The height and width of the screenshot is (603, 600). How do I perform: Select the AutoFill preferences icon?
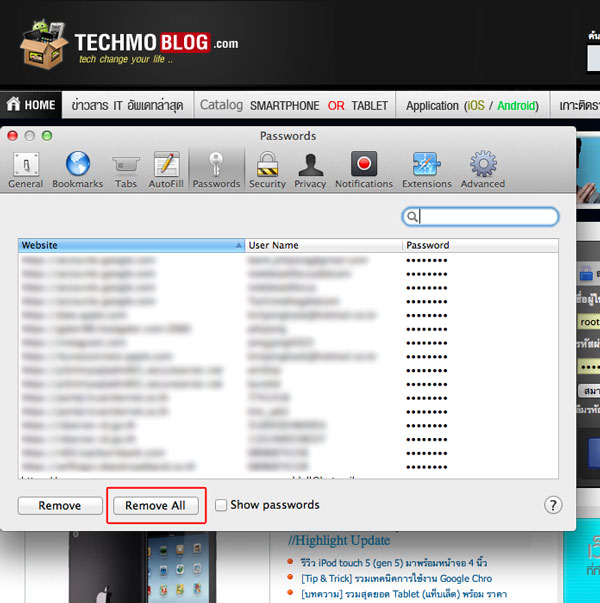(x=166, y=168)
